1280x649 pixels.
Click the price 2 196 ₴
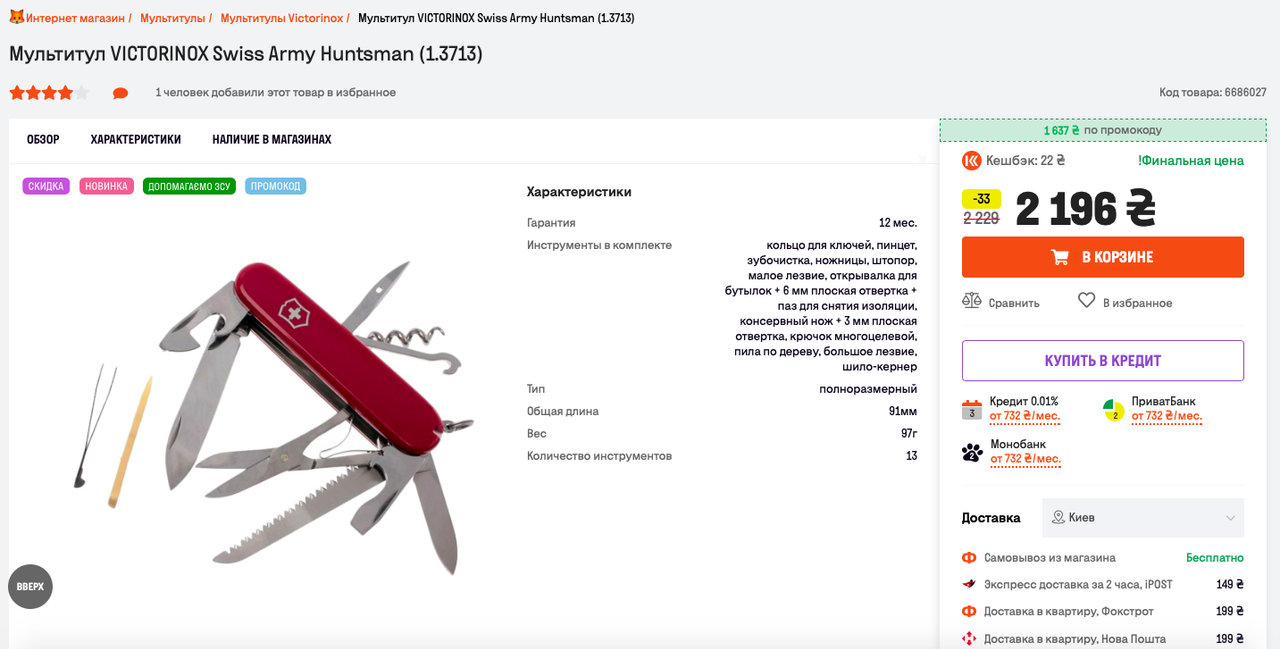click(1086, 209)
